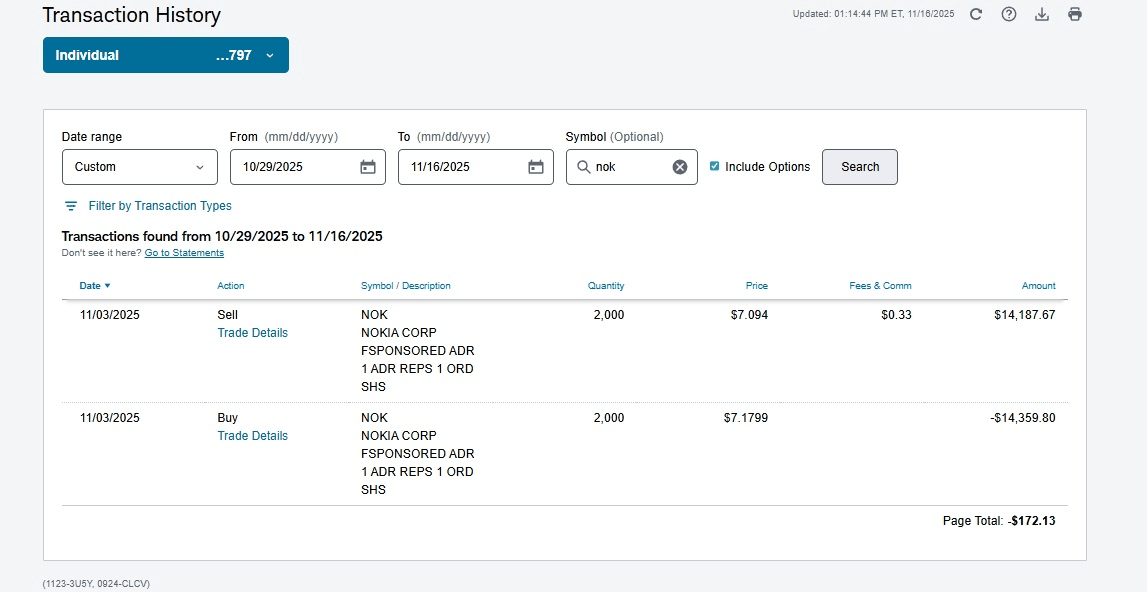
Task: Open the help question mark icon
Action: 1009,14
